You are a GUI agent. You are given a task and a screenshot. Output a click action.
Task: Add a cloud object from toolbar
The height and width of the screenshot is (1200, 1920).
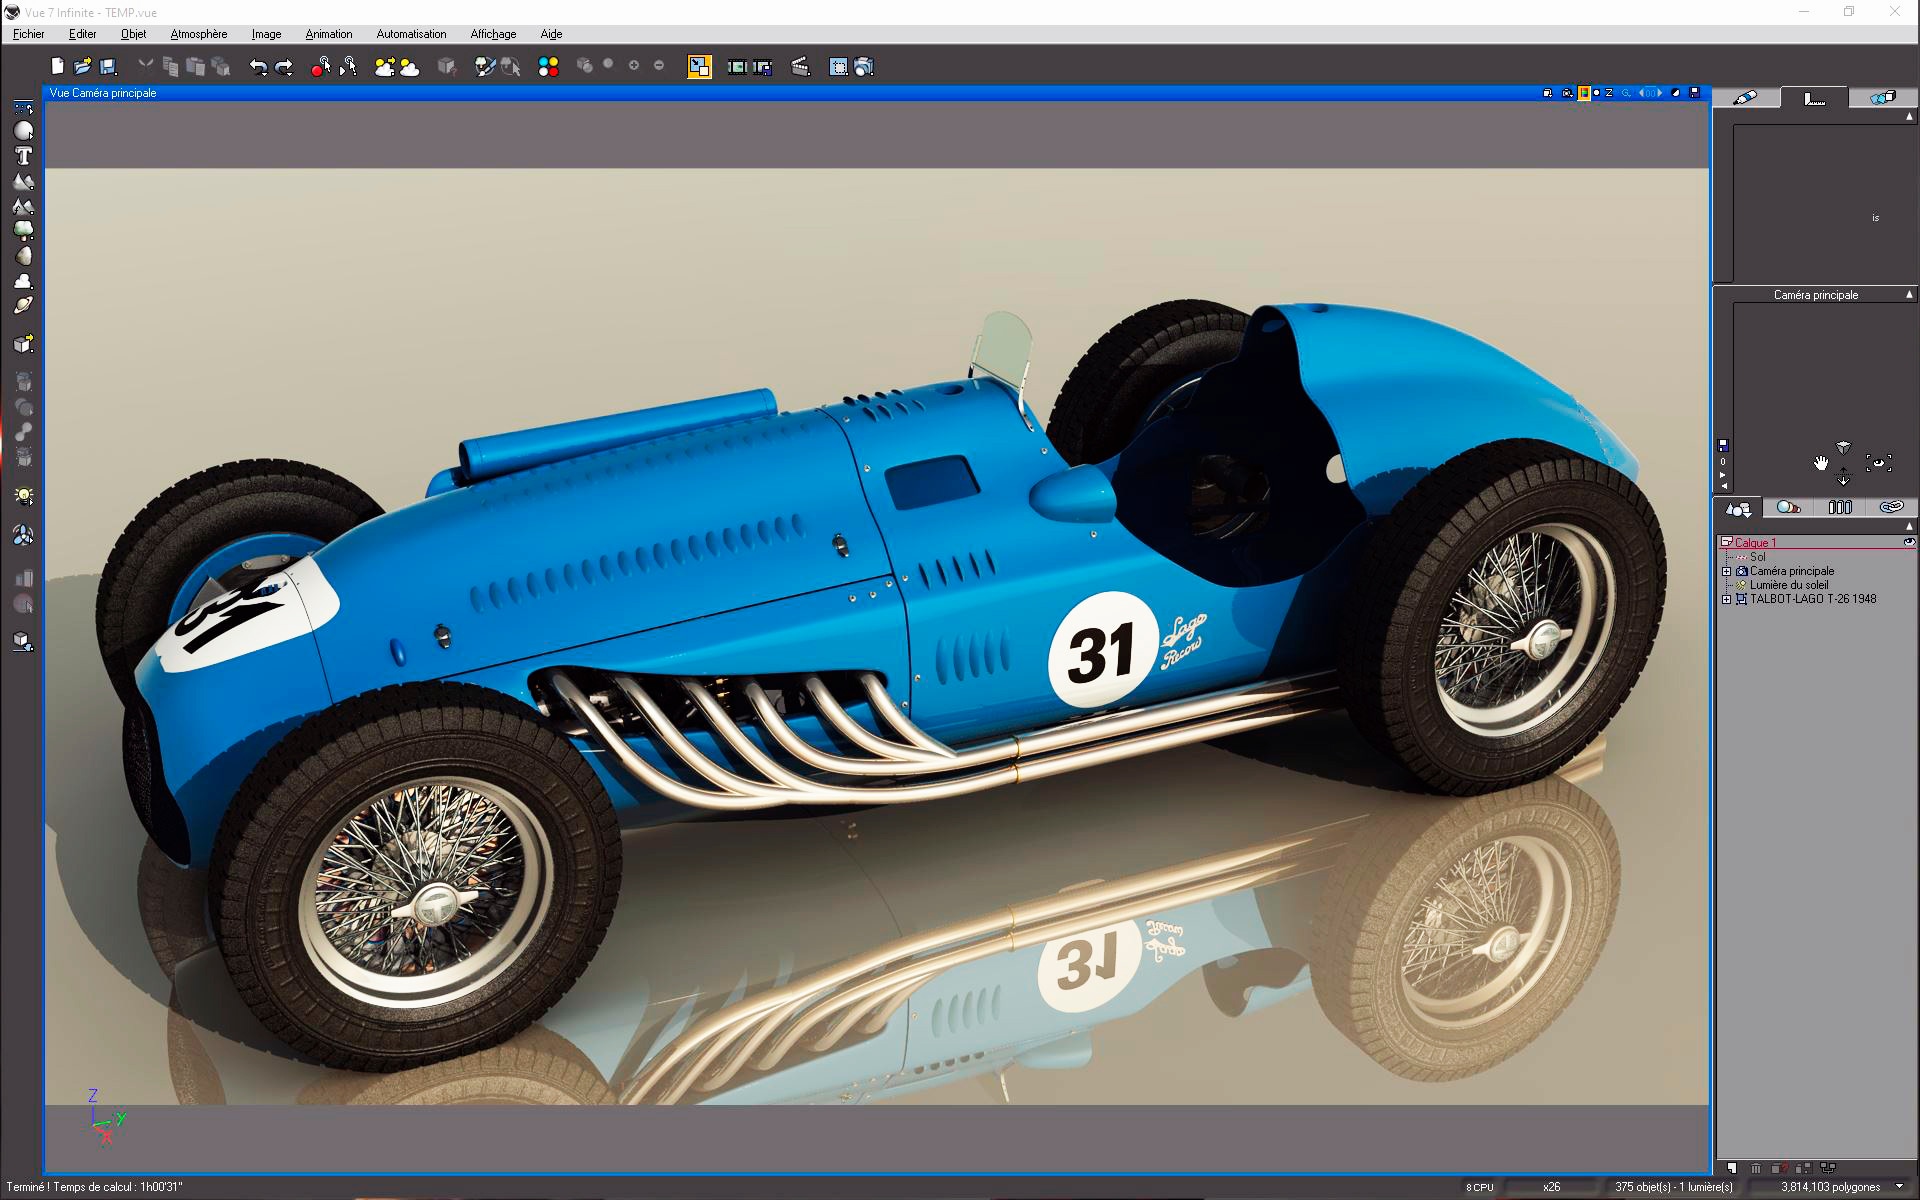(23, 281)
